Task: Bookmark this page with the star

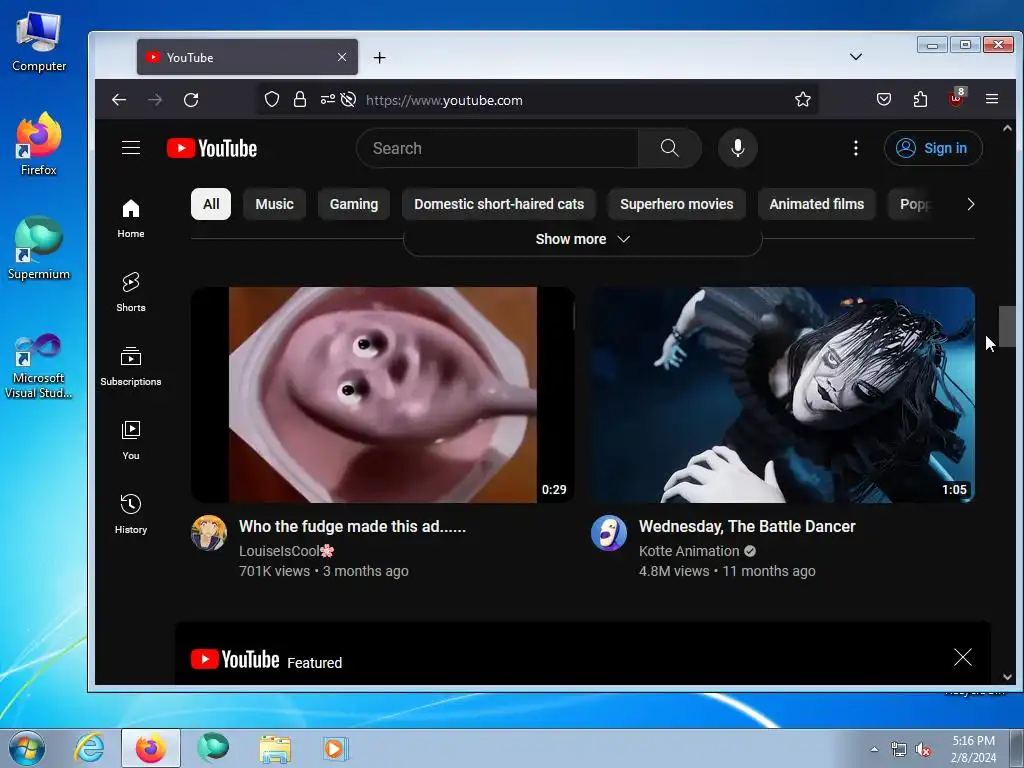Action: tap(803, 100)
